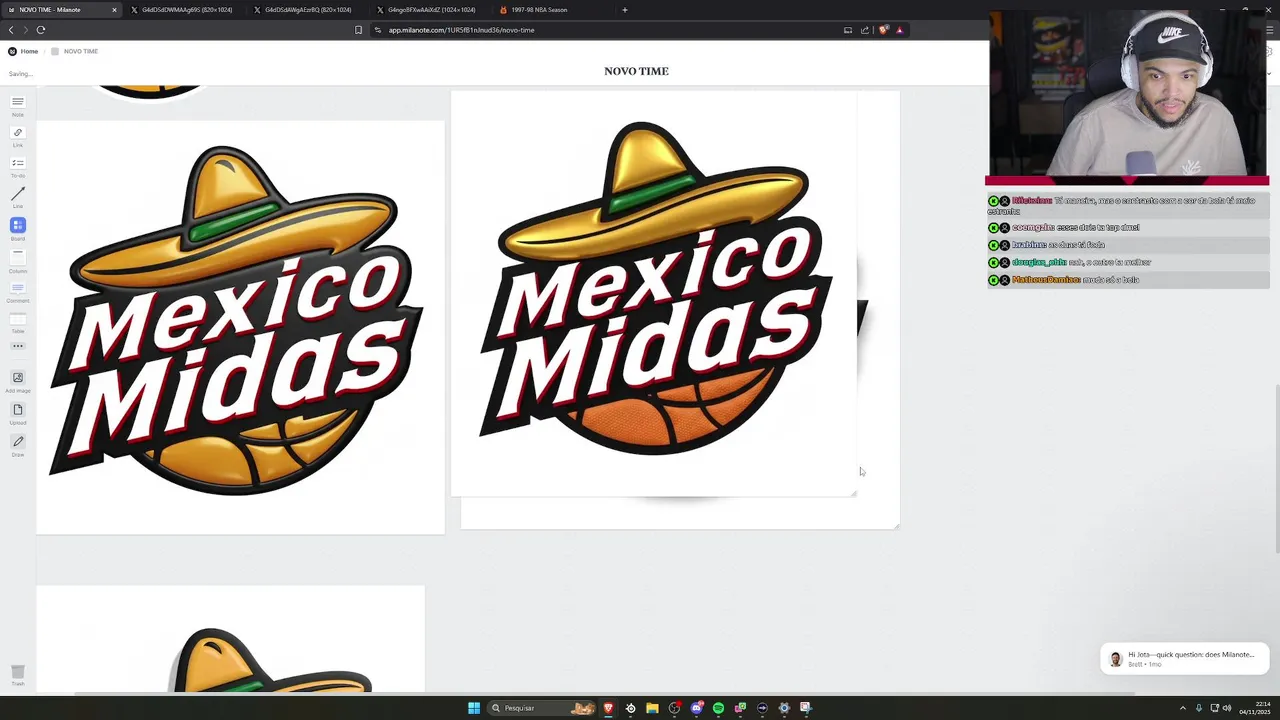Open File Explorer from taskbar
Image resolution: width=1280 pixels, height=720 pixels.
pos(652,708)
